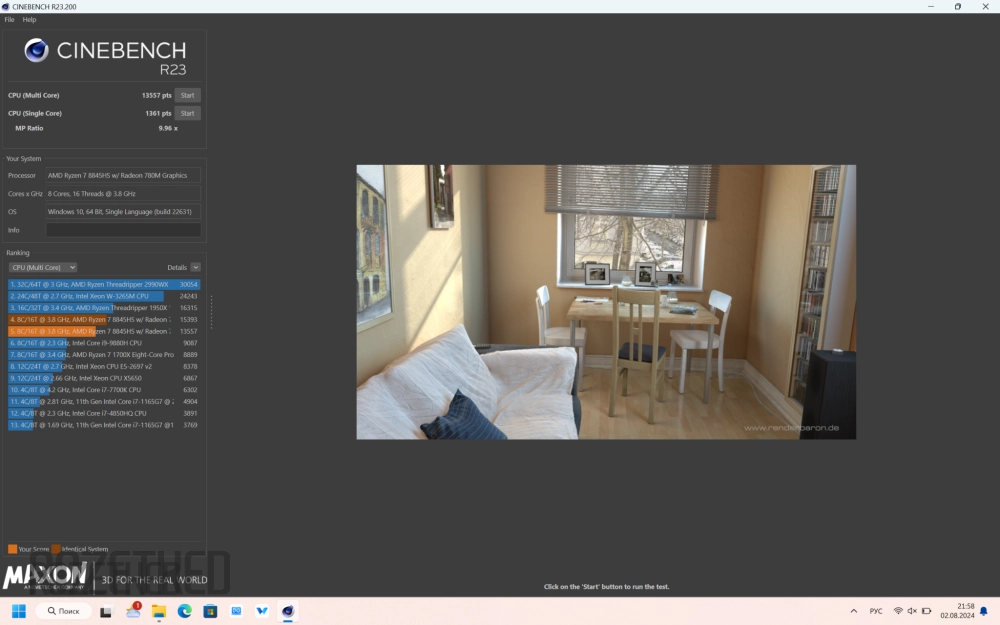Show hidden system tray icons chevron
The height and width of the screenshot is (625, 1000).
tap(853, 611)
